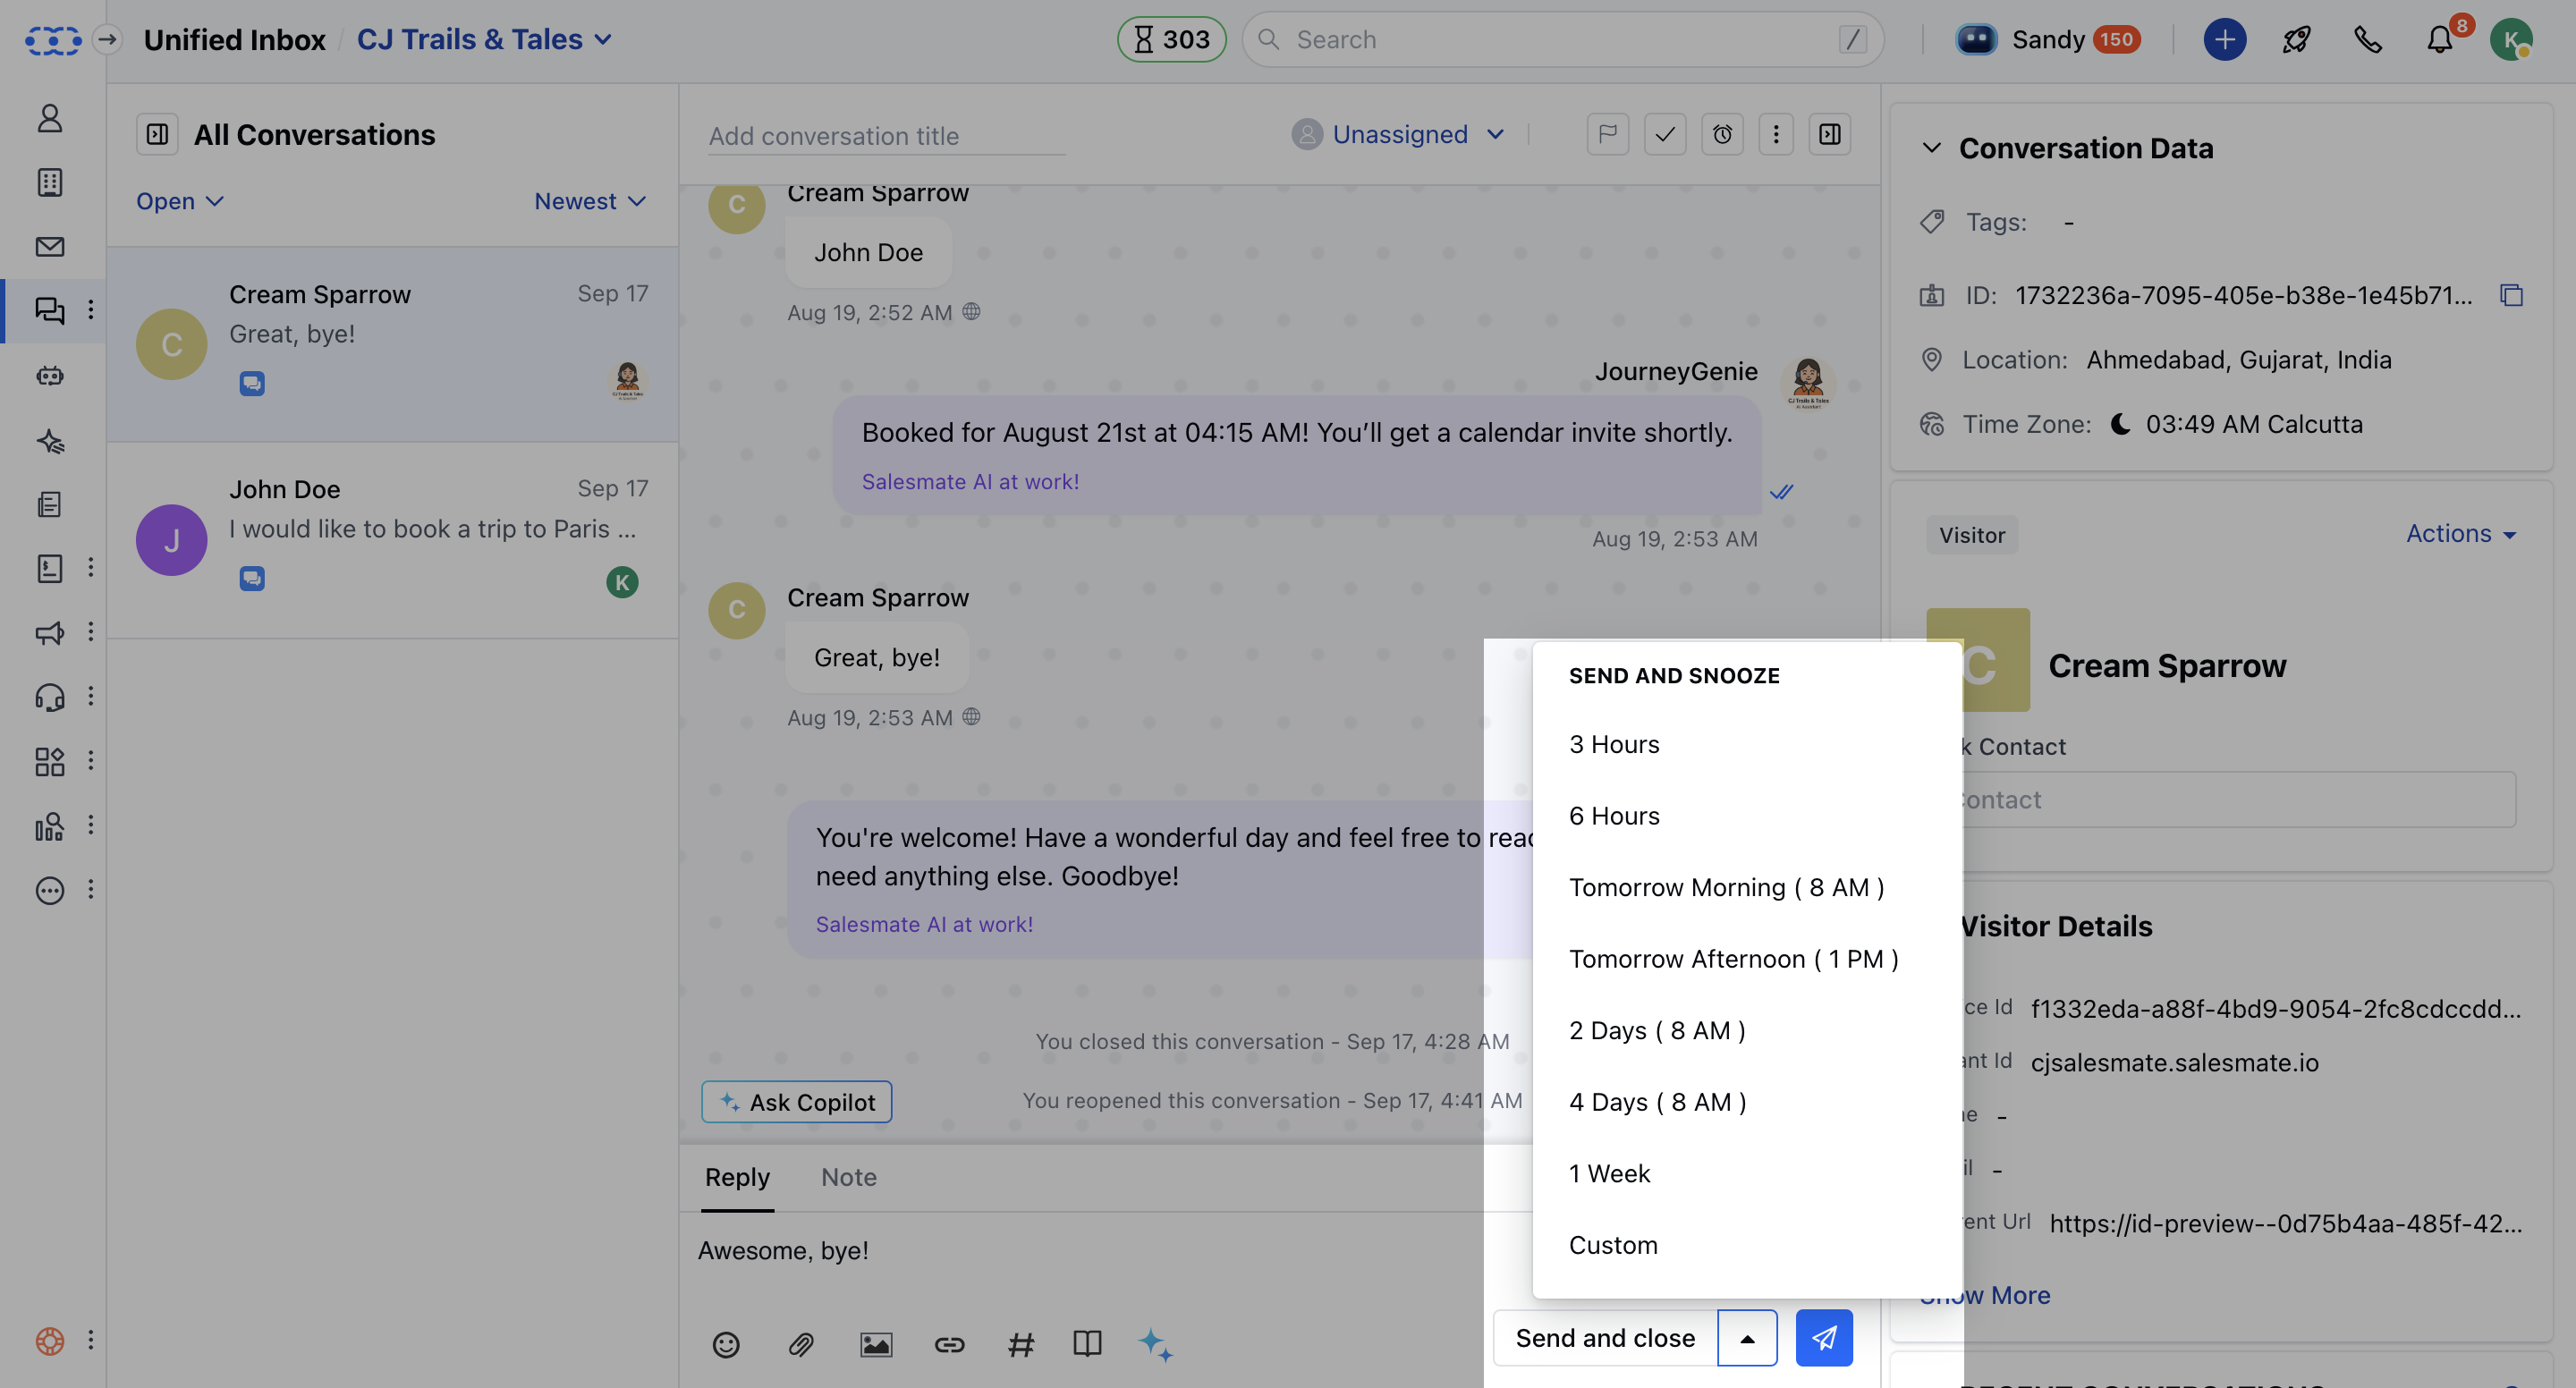The width and height of the screenshot is (2576, 1388).
Task: Open the dashboard widgets sidebar icon
Action: [x=50, y=761]
